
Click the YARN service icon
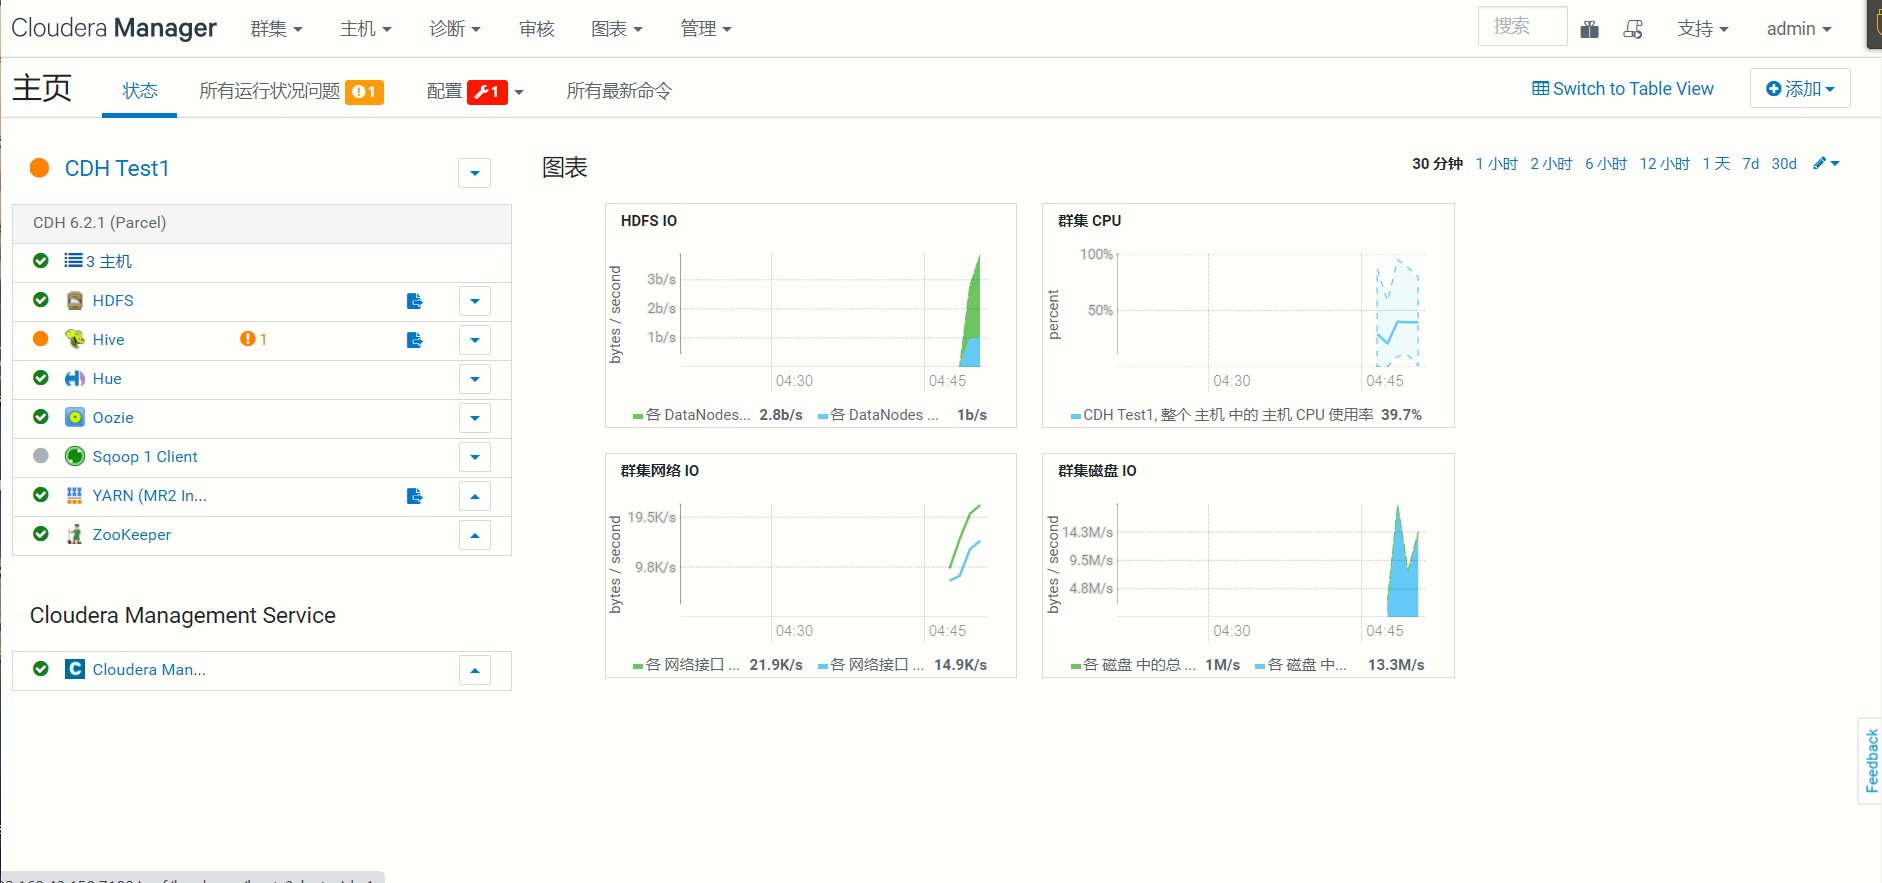(x=74, y=496)
